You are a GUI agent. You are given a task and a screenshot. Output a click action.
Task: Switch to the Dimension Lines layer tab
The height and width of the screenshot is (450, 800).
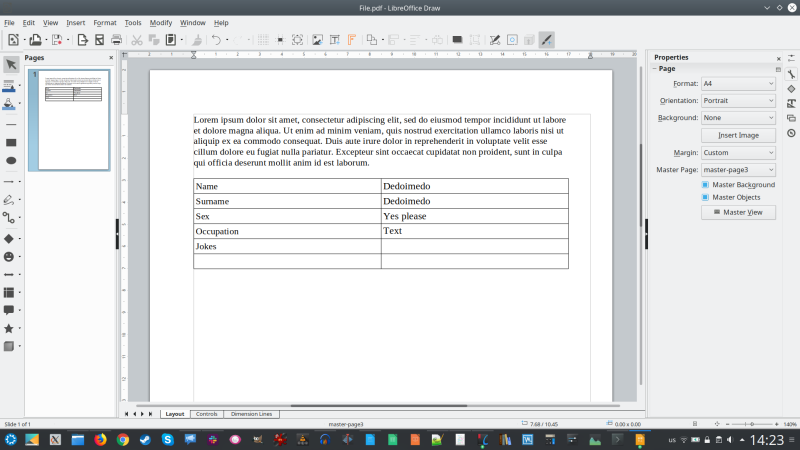pos(251,413)
